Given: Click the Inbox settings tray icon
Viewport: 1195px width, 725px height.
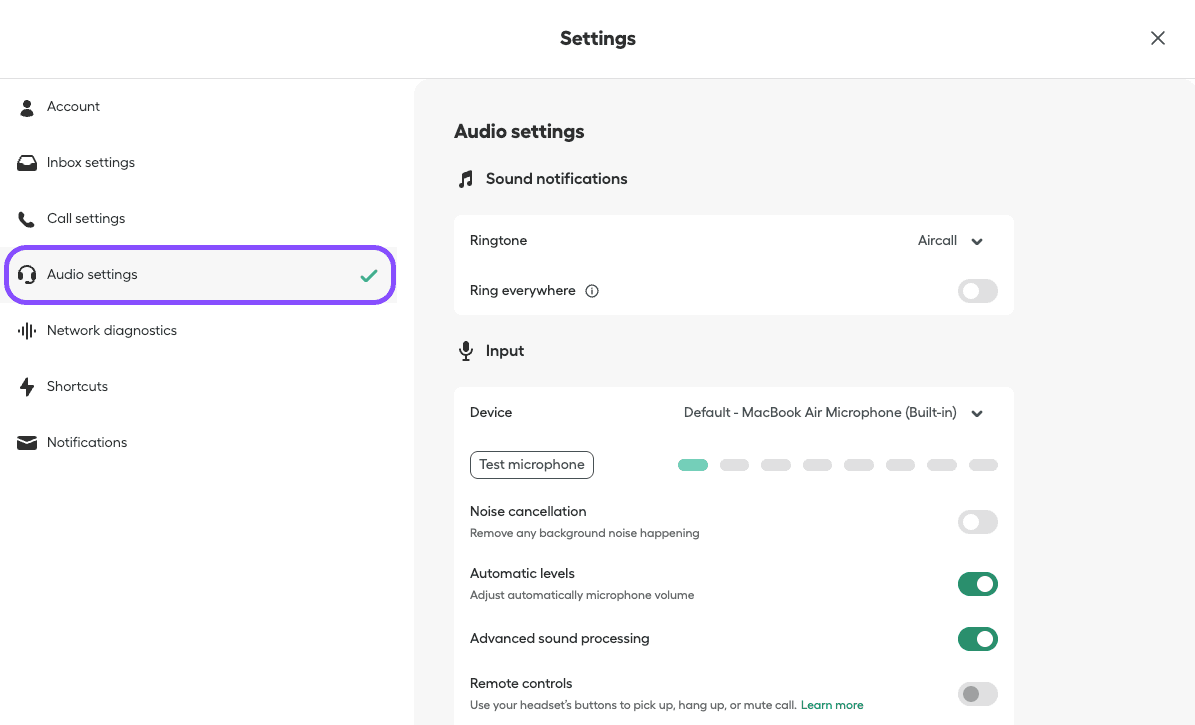Looking at the screenshot, I should coord(27,163).
